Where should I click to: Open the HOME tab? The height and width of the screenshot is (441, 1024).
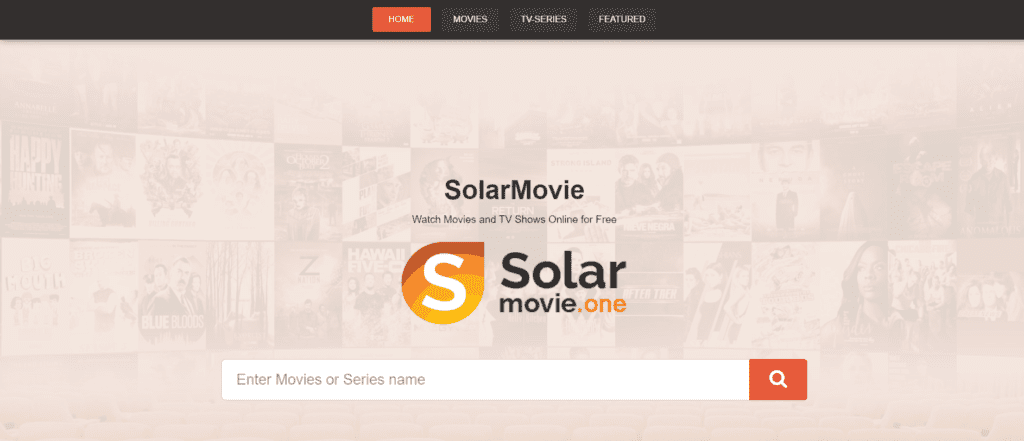401,19
